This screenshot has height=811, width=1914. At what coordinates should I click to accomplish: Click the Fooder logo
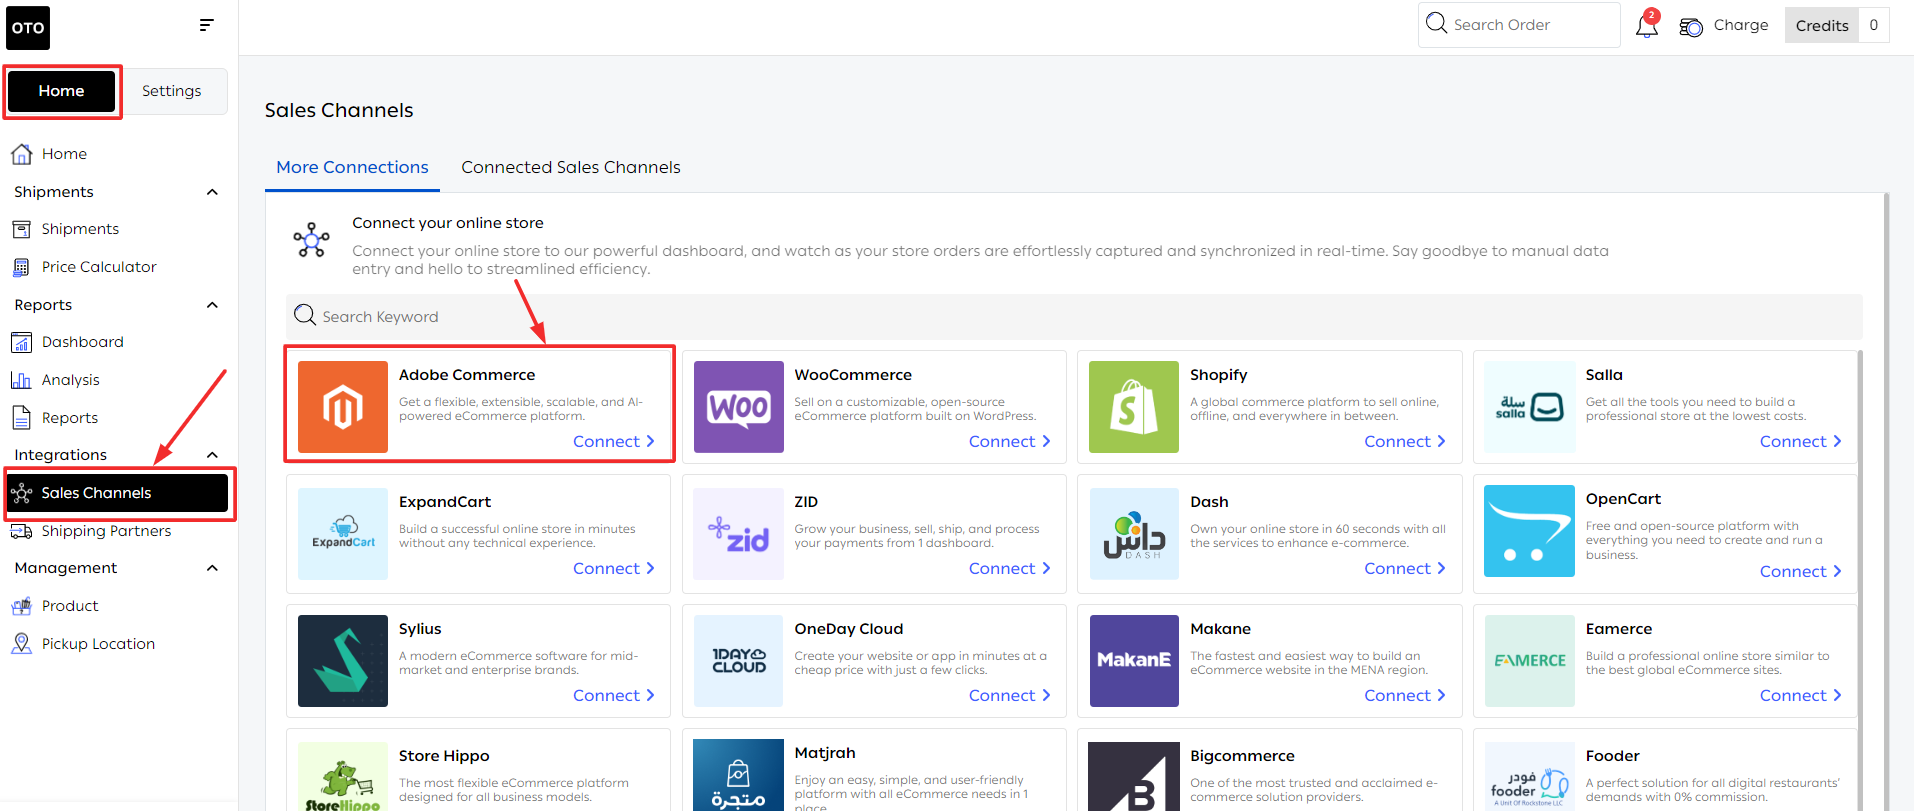tap(1530, 776)
